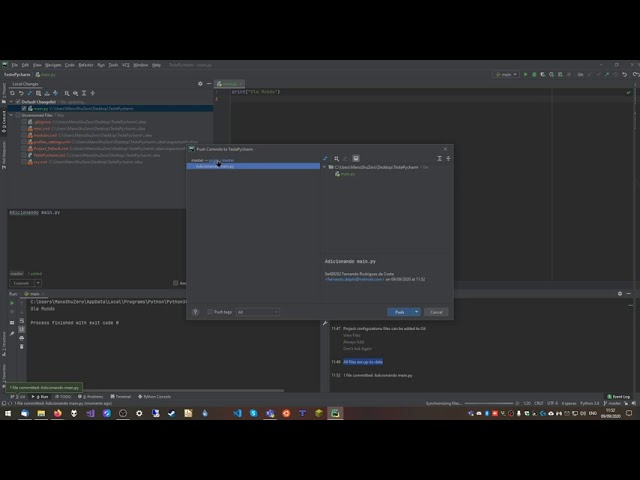The height and width of the screenshot is (480, 640).
Task: Uncheck the main.py file checkbox
Action: click(24, 109)
